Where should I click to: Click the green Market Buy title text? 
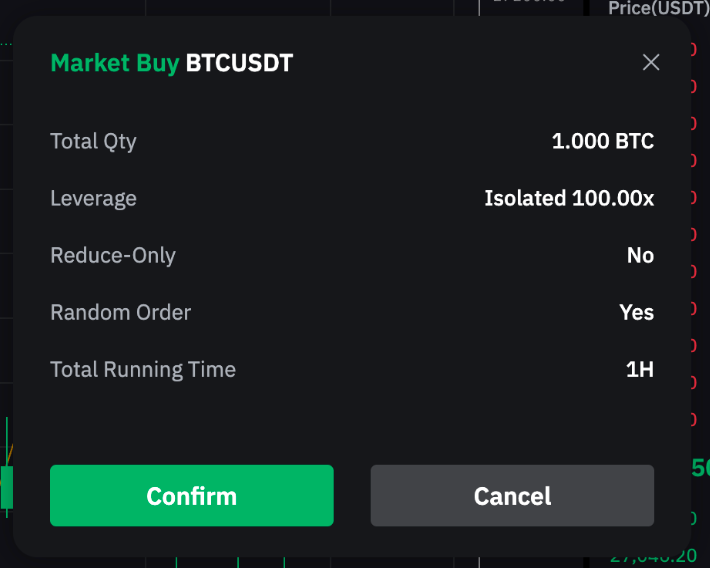[114, 63]
